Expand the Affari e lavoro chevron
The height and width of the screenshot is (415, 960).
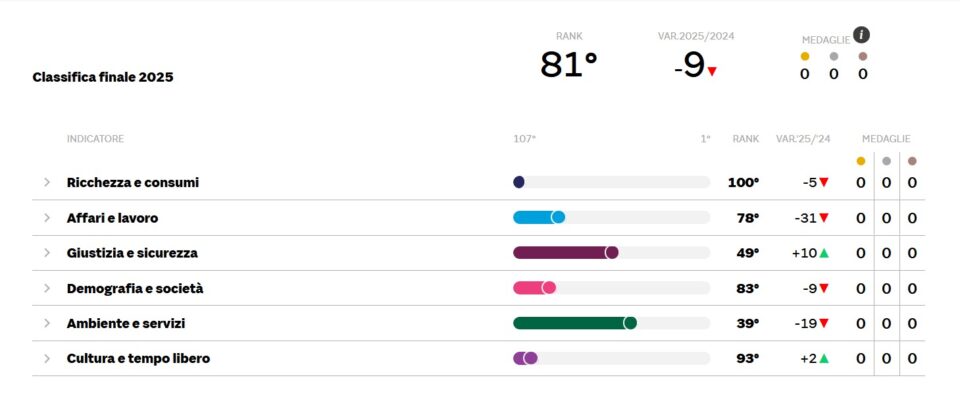click(46, 218)
